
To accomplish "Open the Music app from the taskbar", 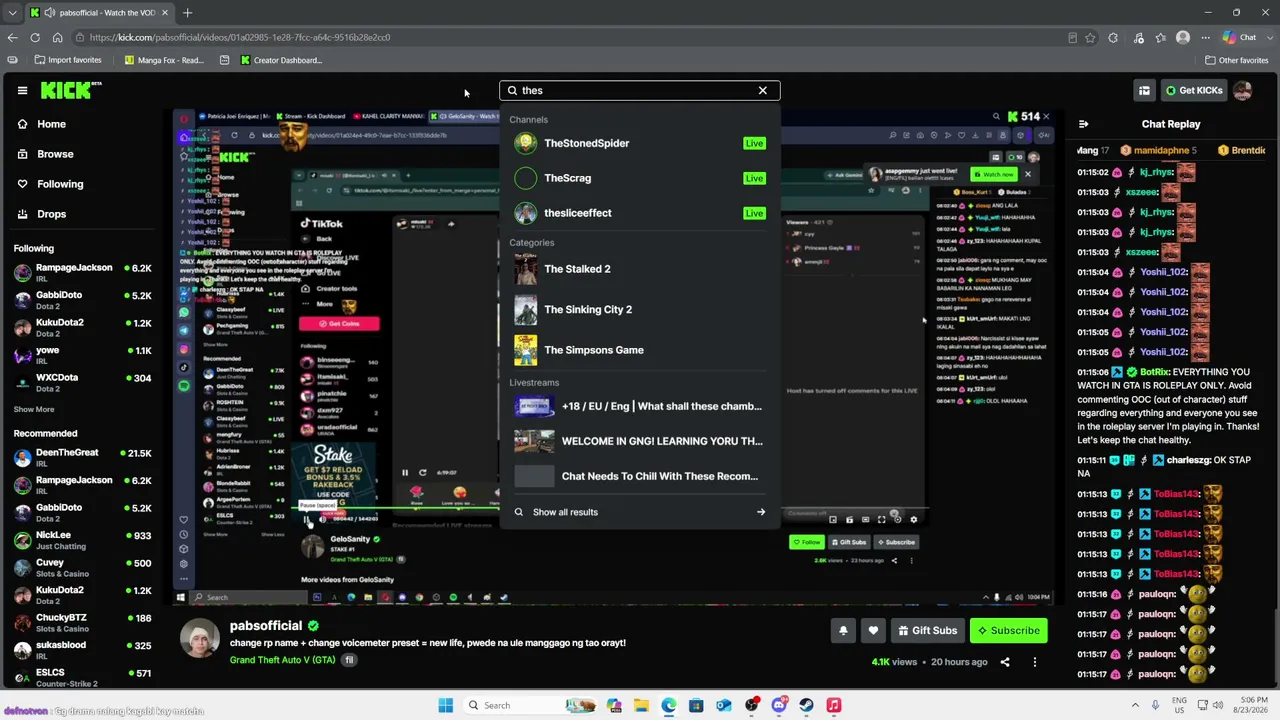I will 833,706.
